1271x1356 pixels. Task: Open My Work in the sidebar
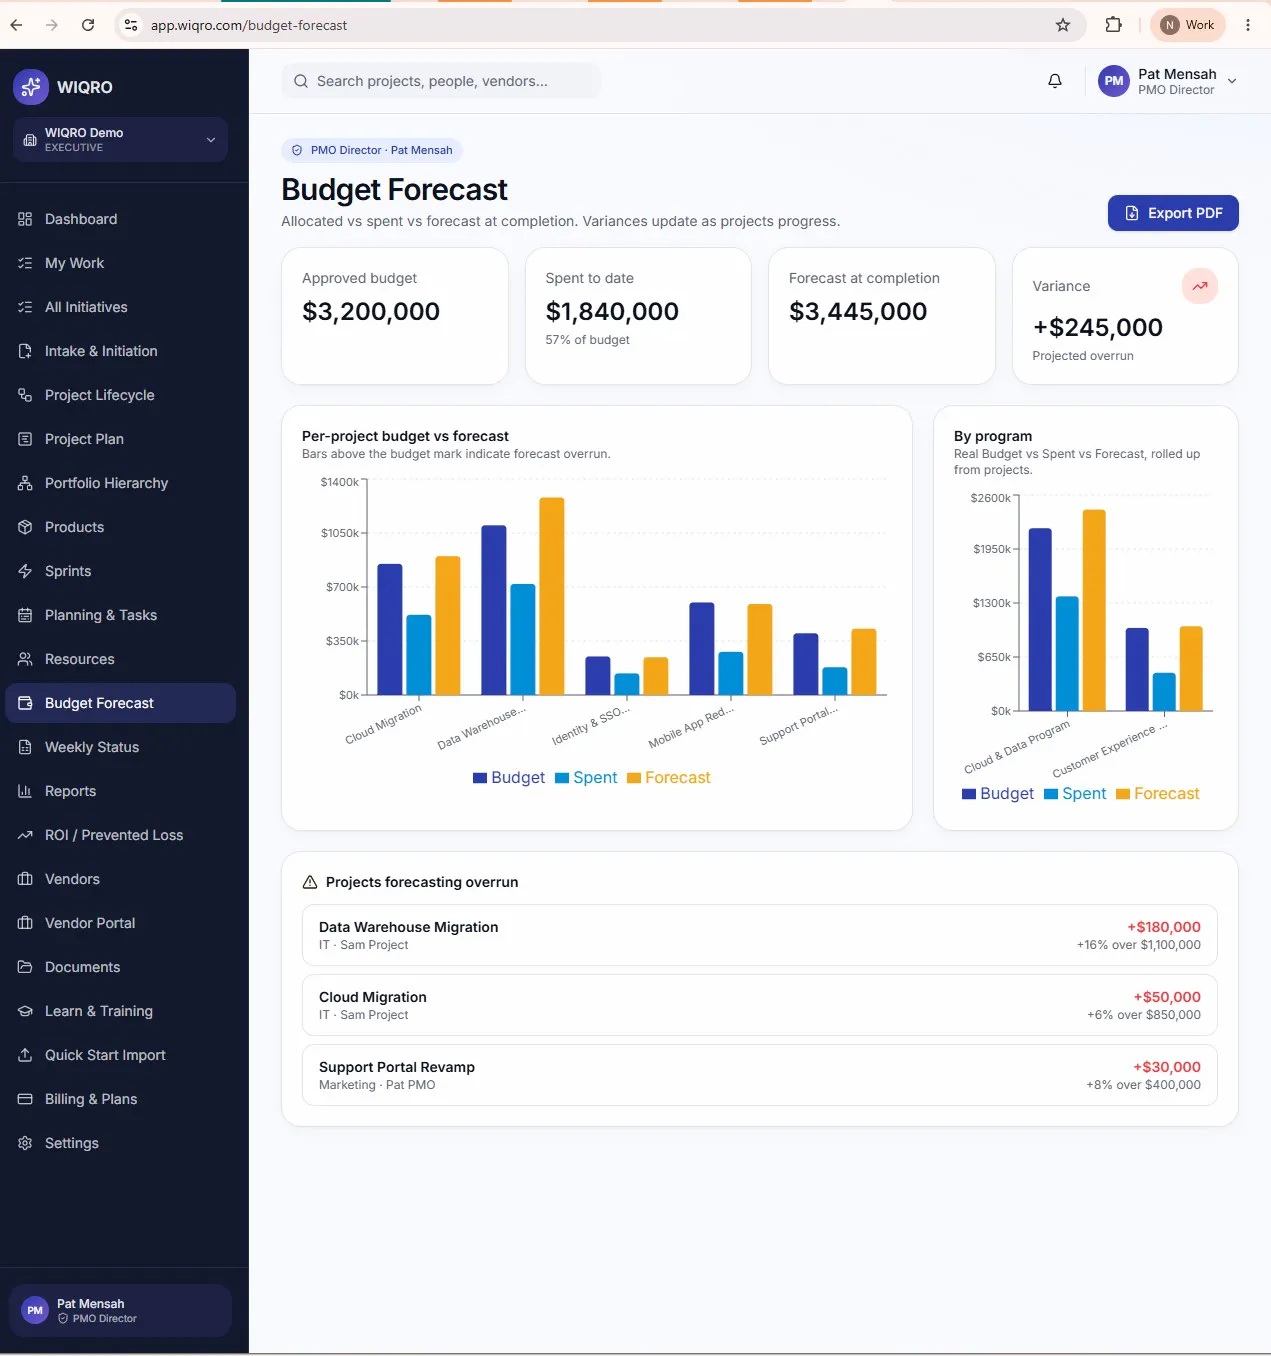[x=120, y=263]
